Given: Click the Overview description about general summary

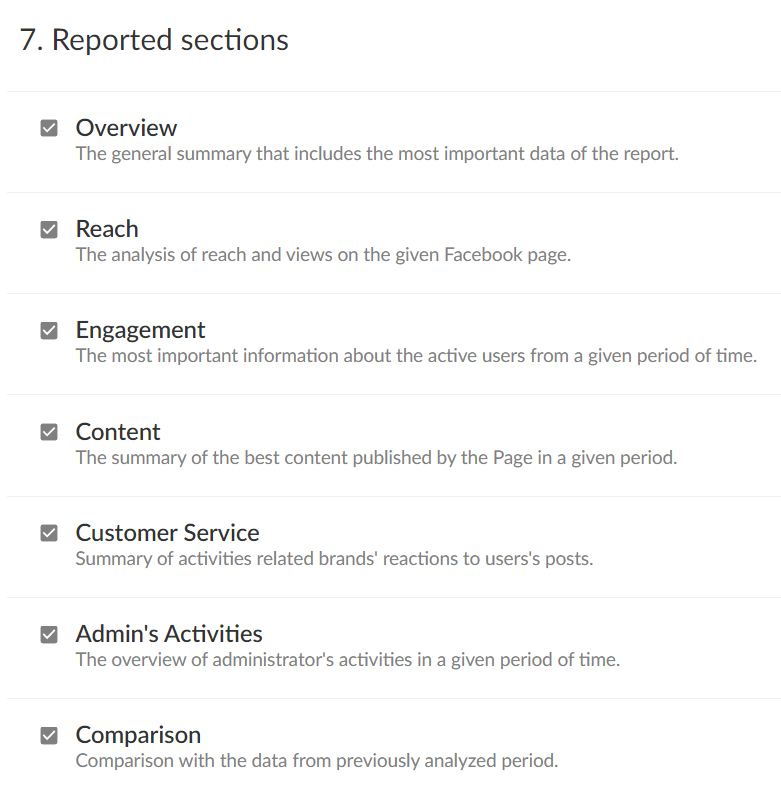Looking at the screenshot, I should tap(377, 154).
